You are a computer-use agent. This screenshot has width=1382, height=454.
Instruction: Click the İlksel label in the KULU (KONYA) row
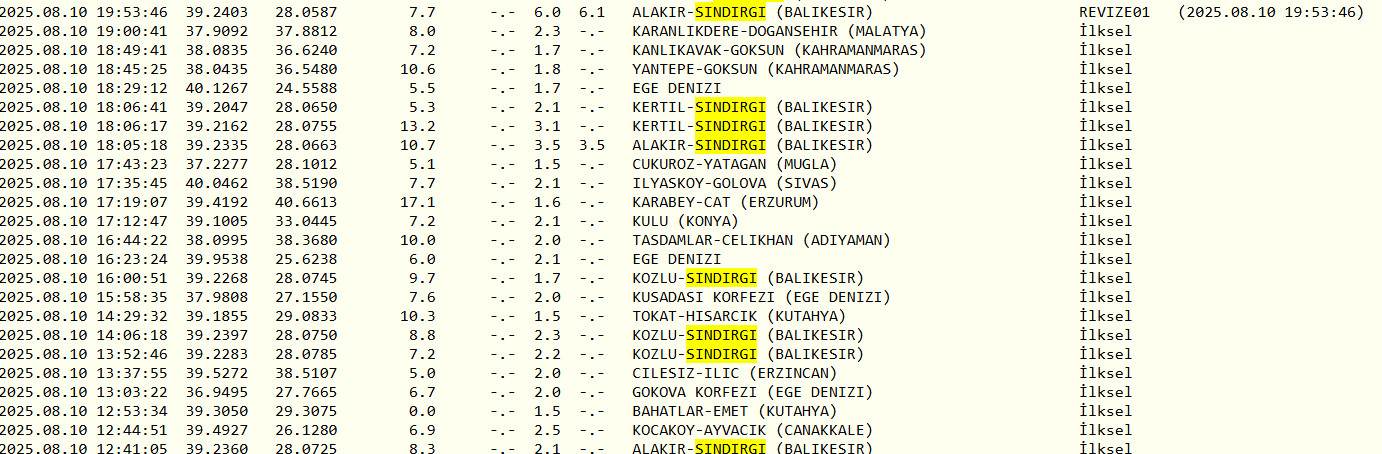click(1106, 221)
